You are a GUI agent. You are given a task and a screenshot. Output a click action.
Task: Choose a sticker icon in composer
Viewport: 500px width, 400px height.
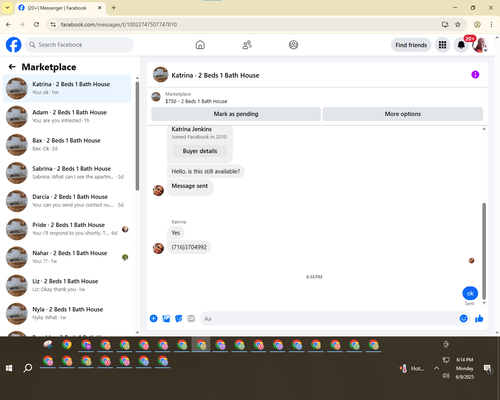179,319
